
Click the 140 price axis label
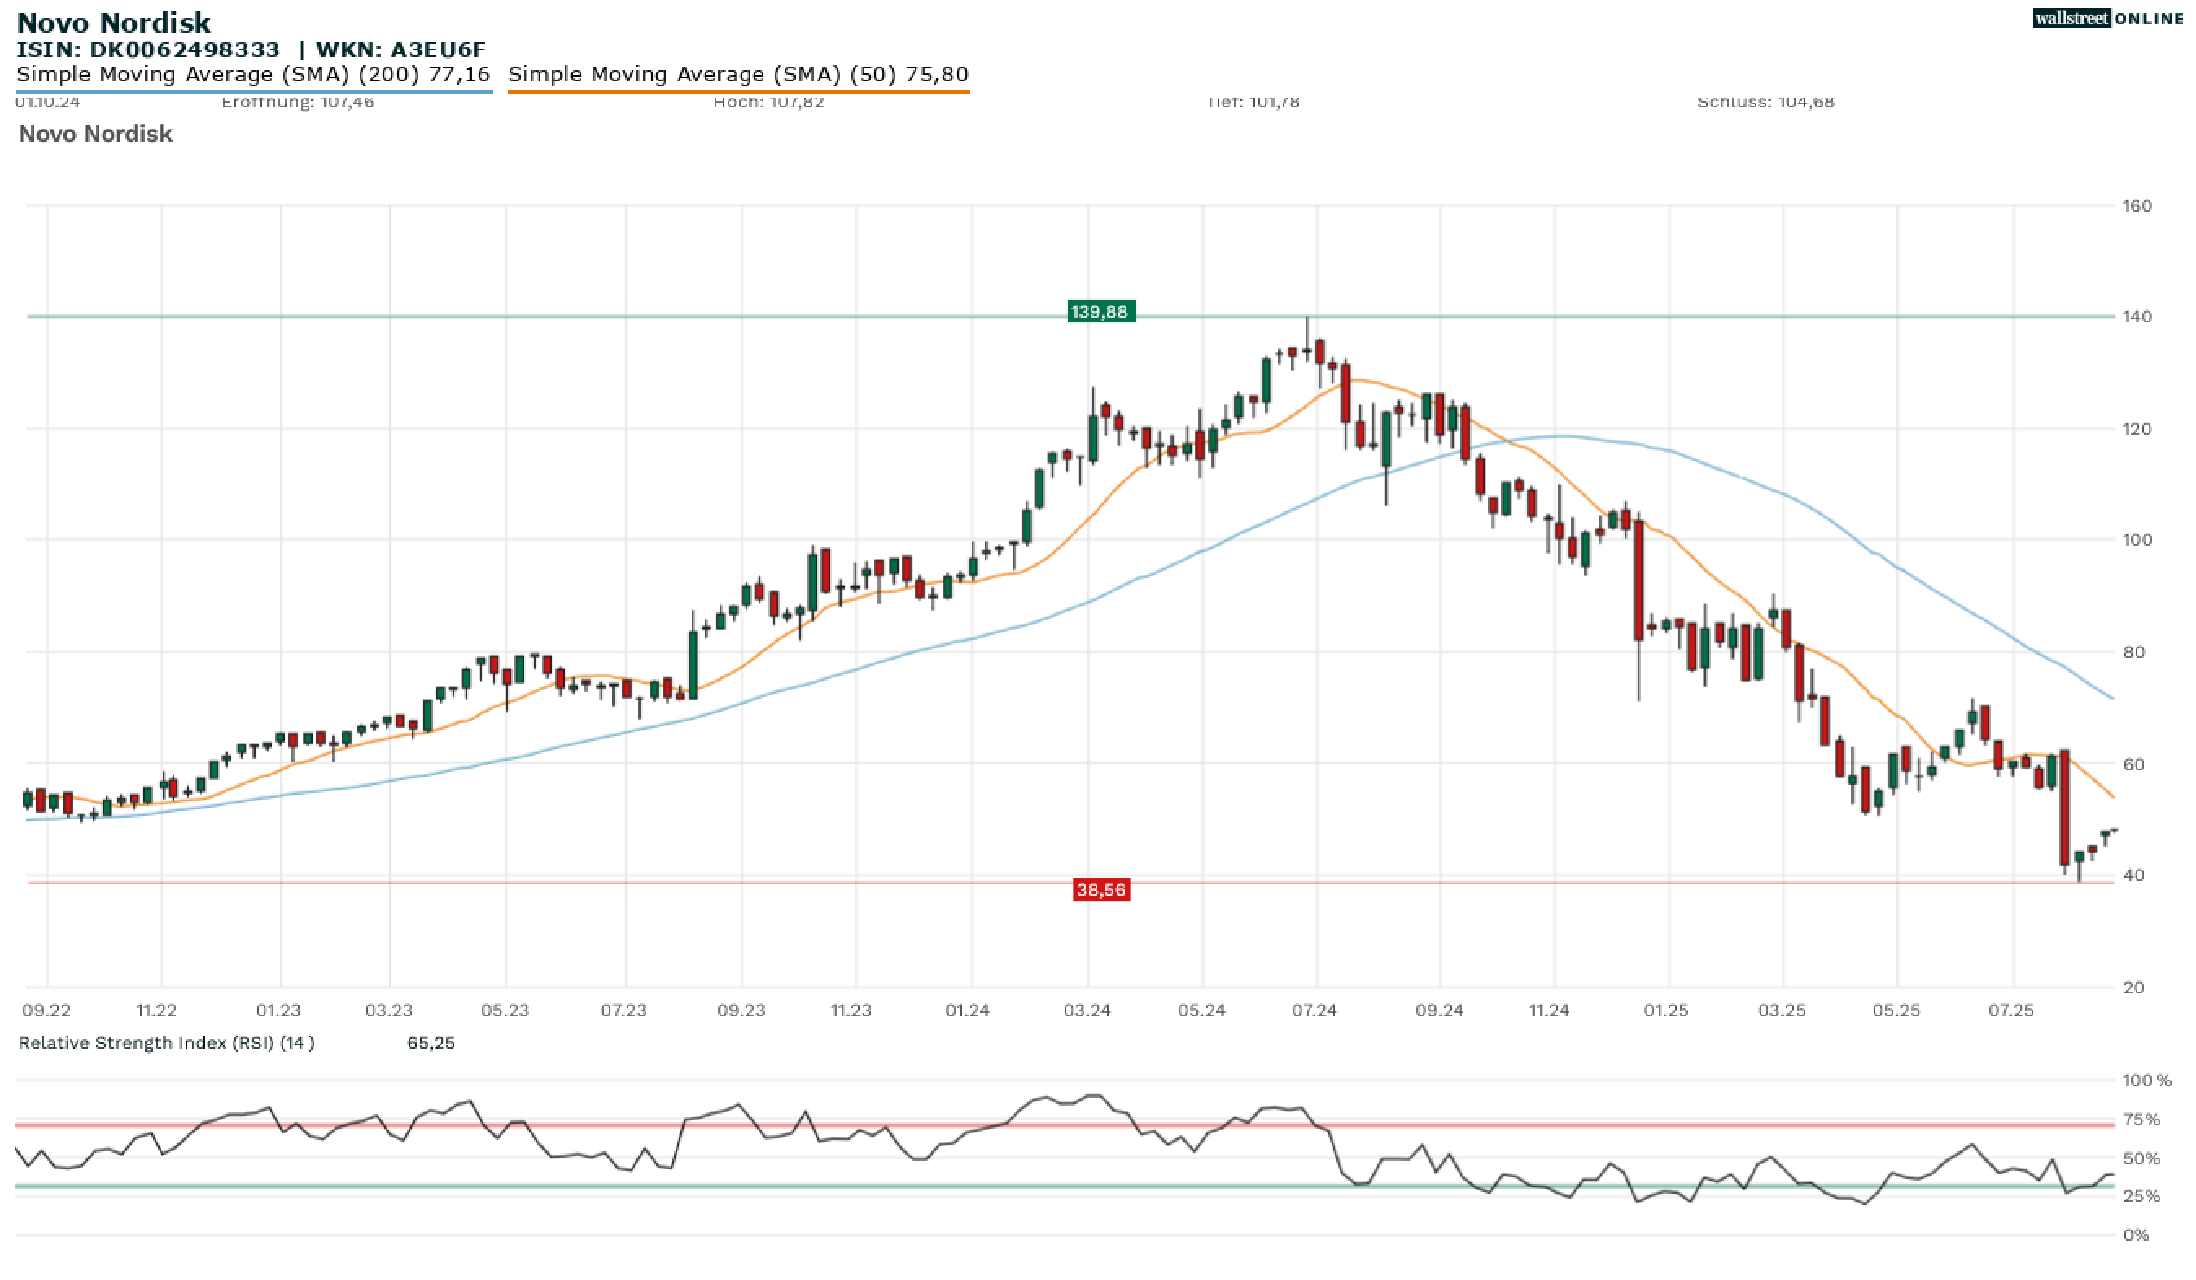[2137, 316]
